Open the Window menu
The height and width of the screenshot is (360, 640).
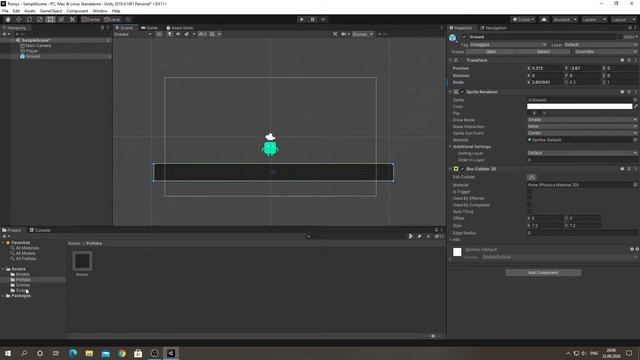[100, 11]
